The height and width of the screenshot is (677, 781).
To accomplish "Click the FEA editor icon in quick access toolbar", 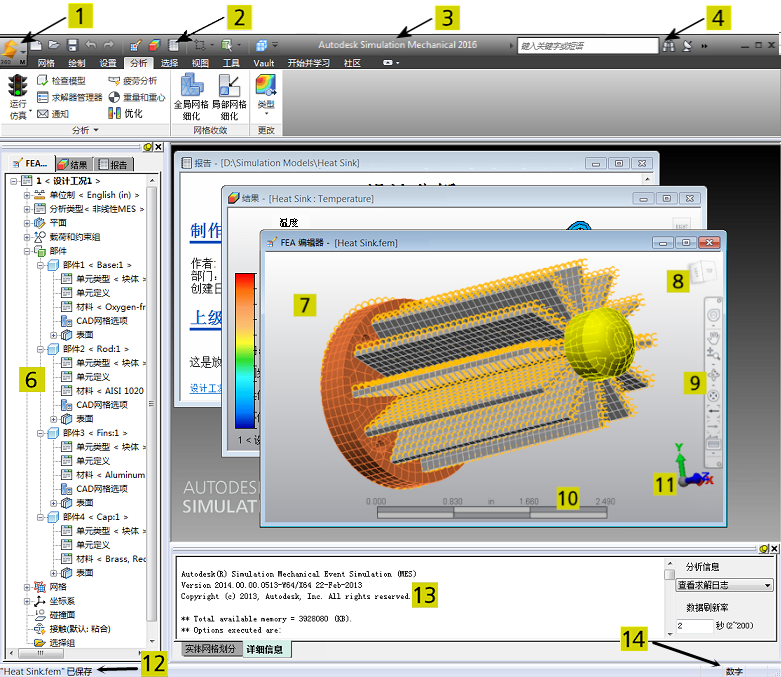I will tap(135, 45).
